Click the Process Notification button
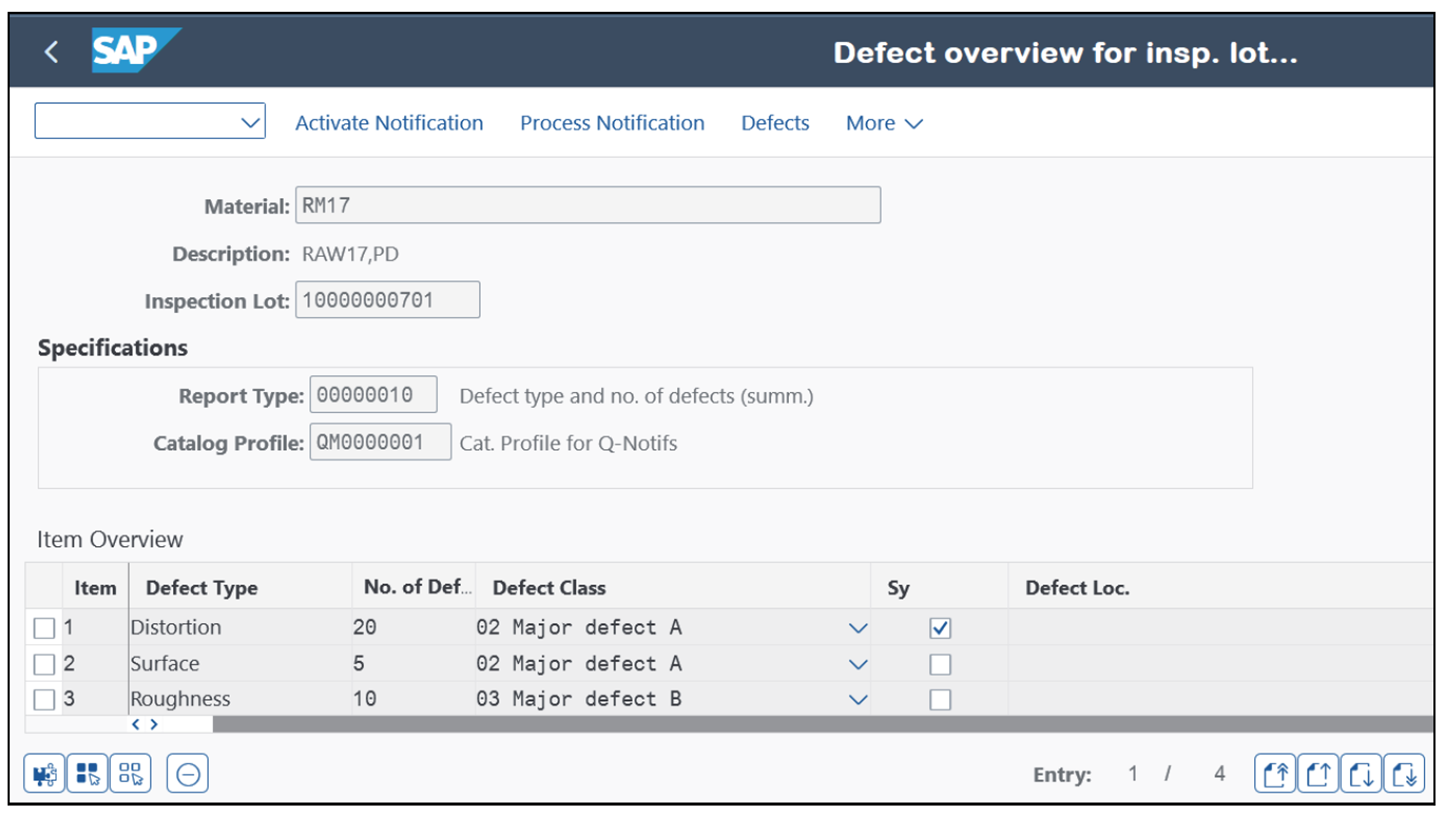1447x816 pixels. pos(612,123)
